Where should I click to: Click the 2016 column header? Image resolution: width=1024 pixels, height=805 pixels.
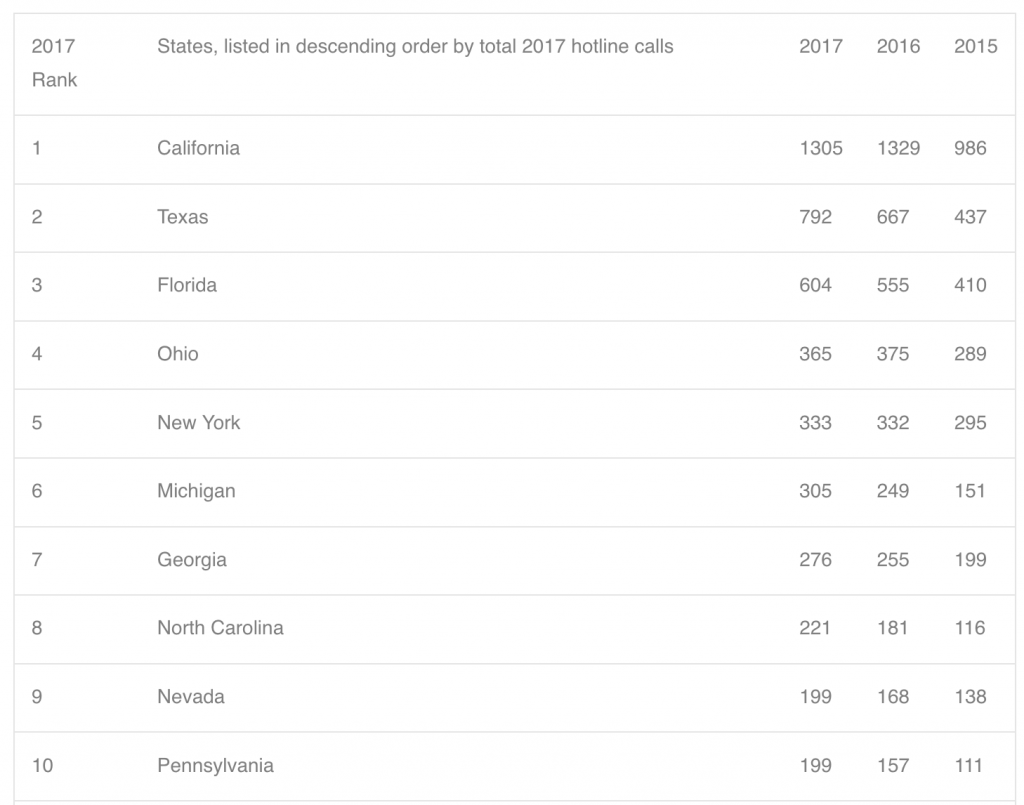[x=898, y=46]
